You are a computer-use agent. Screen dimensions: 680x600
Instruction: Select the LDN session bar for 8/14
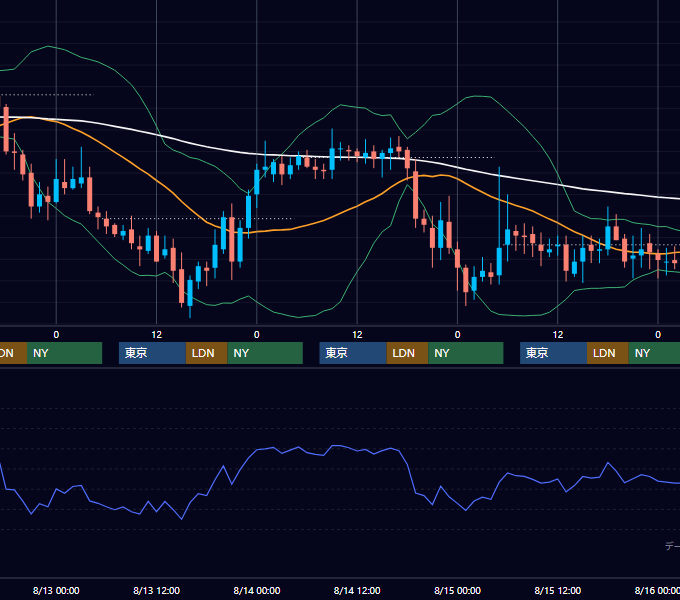point(407,353)
